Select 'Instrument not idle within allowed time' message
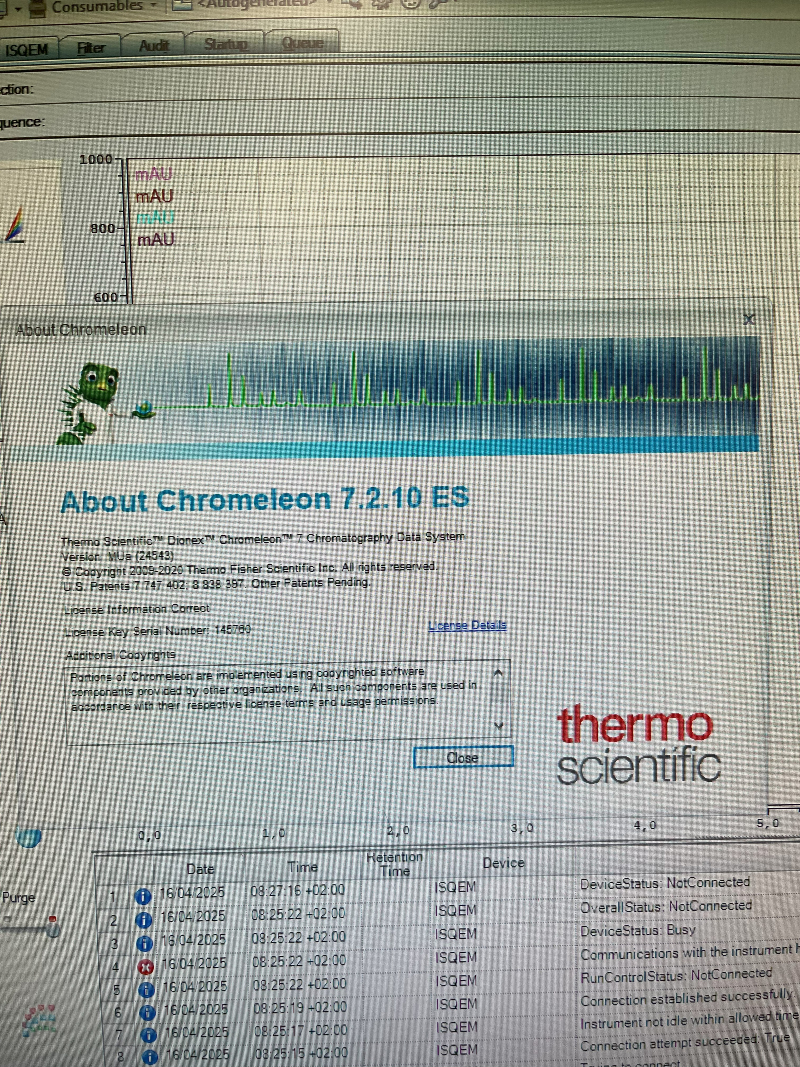Viewport: 800px width, 1067px height. (x=689, y=1021)
